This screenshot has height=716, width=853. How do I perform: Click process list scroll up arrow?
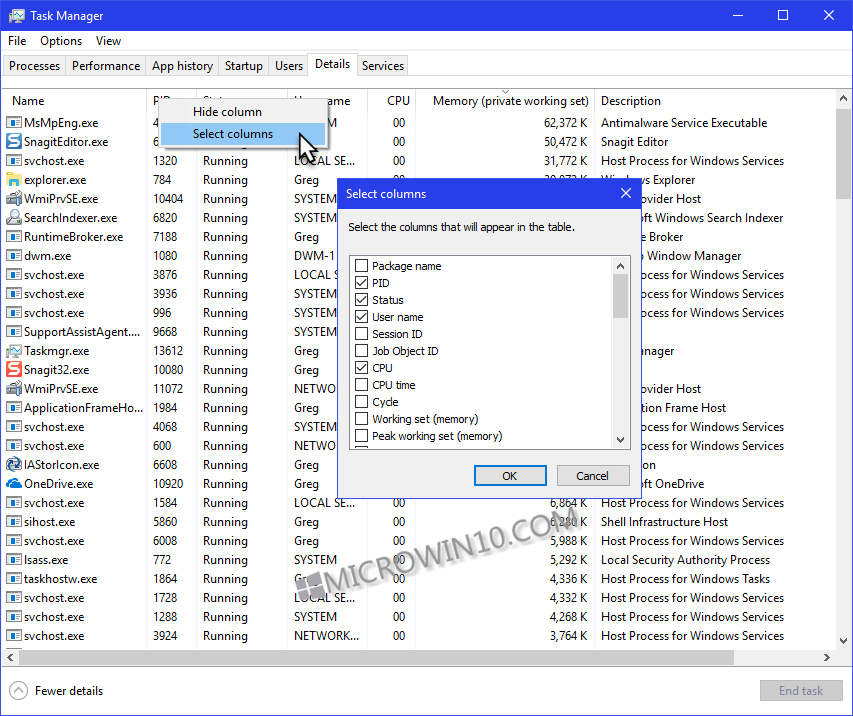843,98
